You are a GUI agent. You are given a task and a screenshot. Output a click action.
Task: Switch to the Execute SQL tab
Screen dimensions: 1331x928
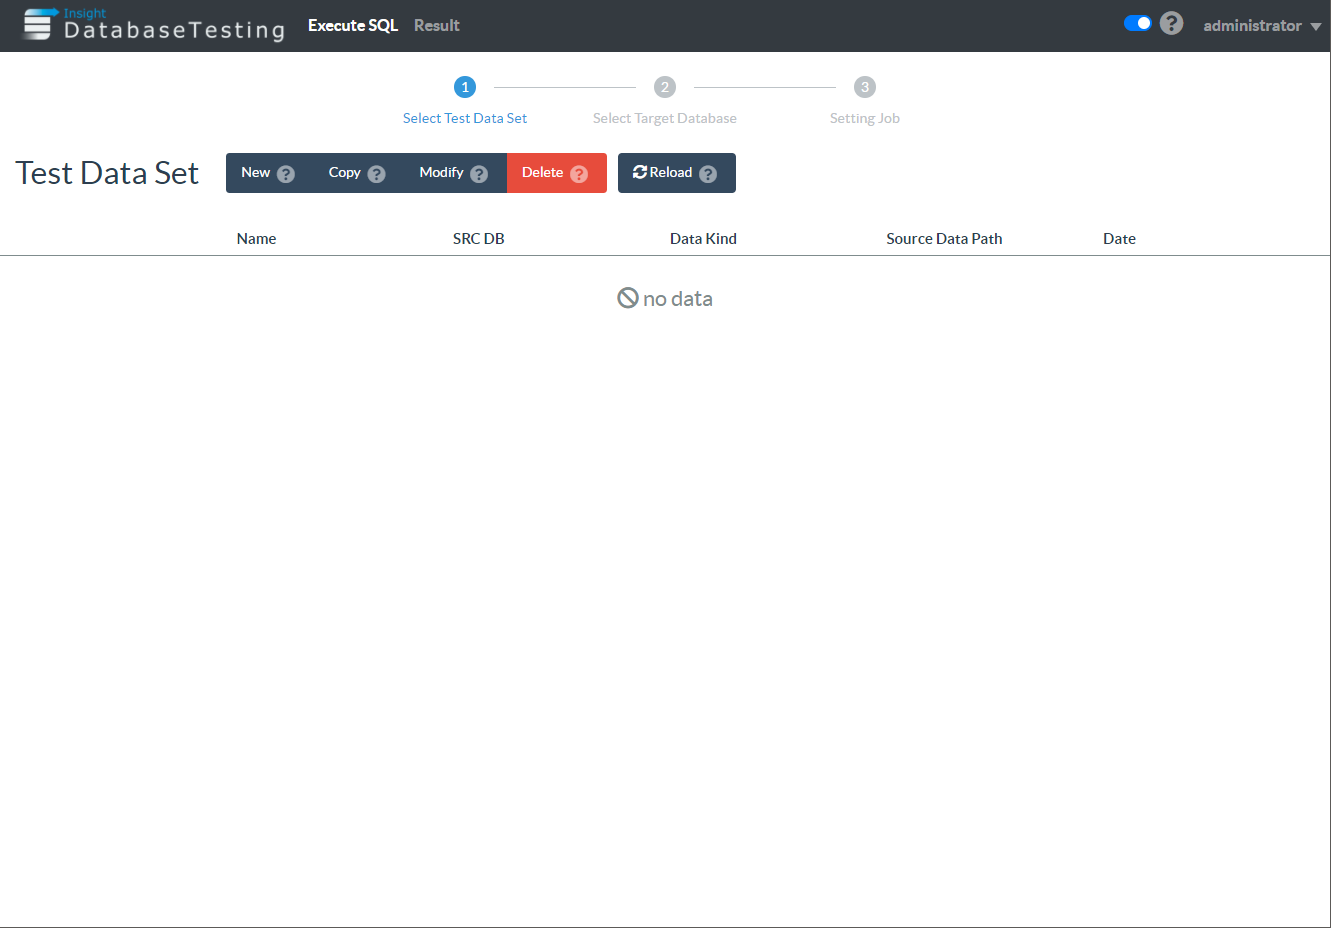[353, 25]
